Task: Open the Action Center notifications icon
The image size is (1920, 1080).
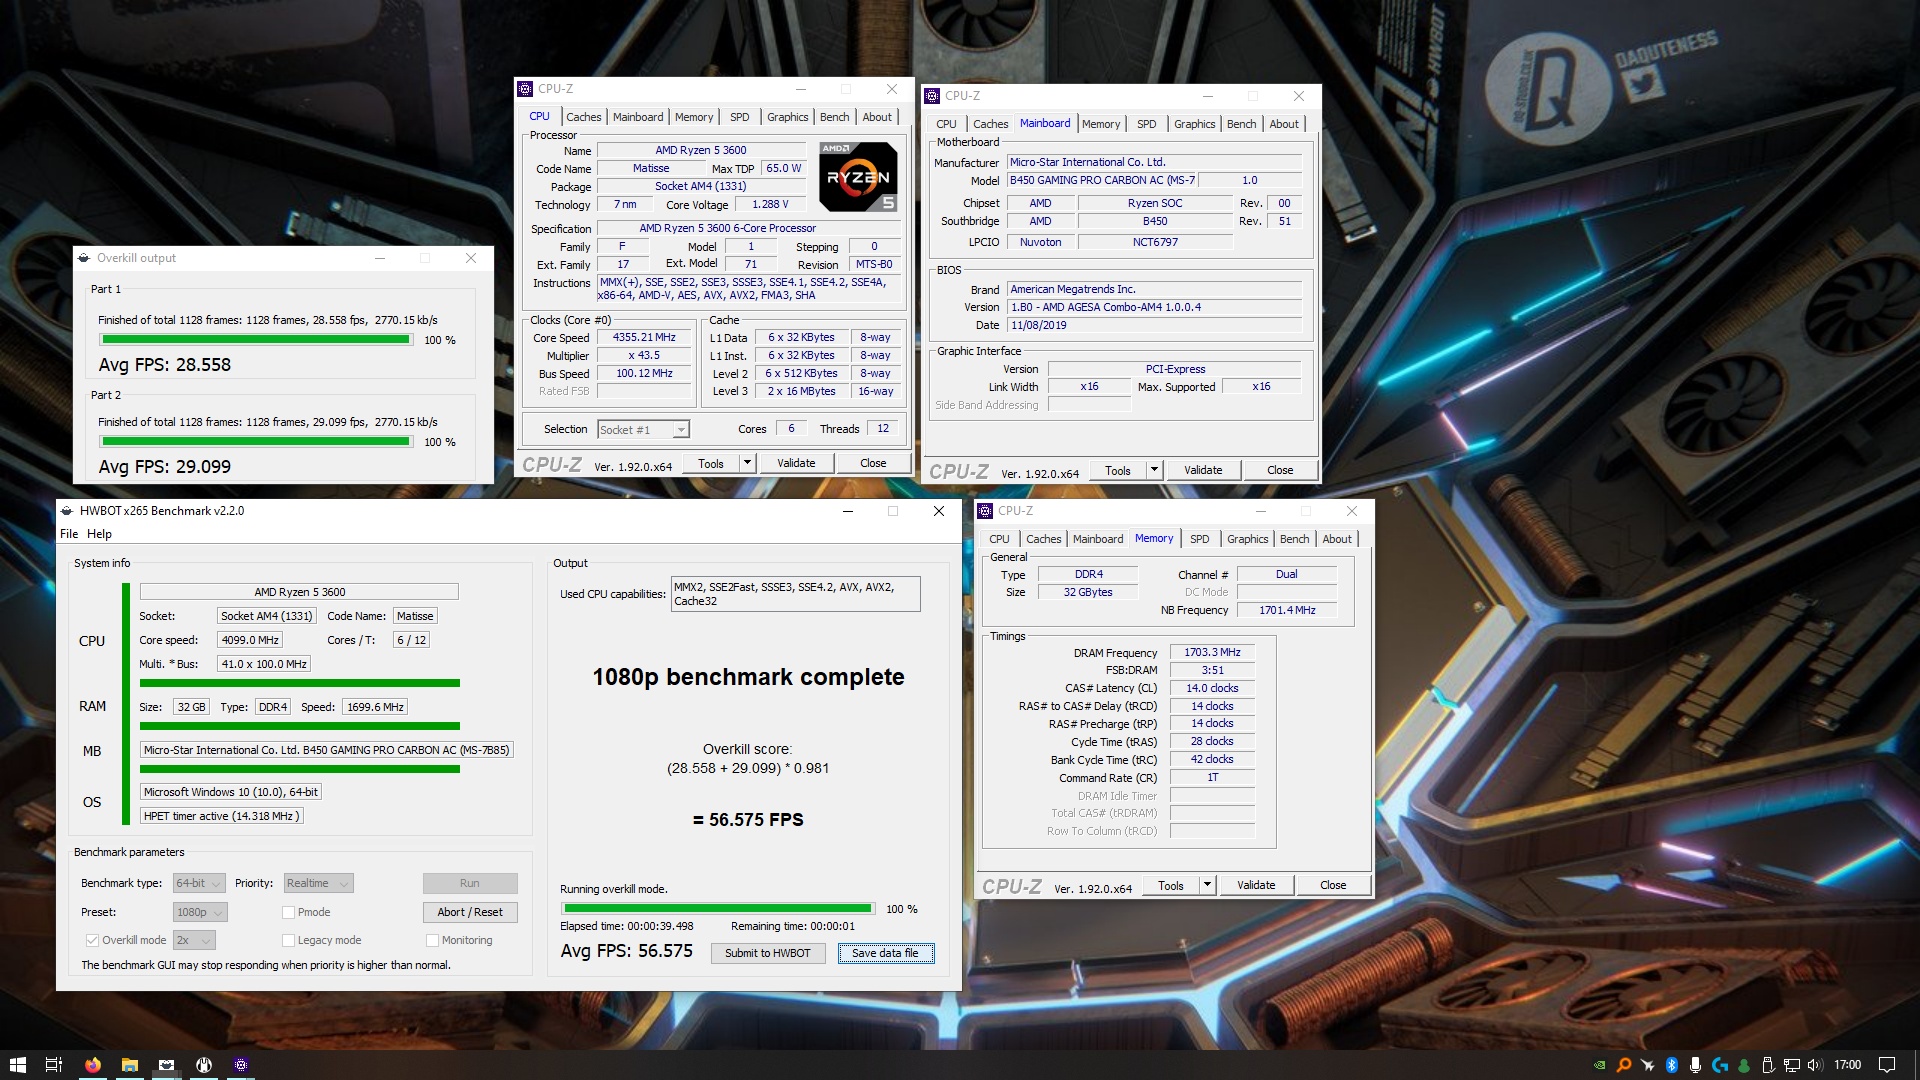Action: (x=1887, y=1065)
